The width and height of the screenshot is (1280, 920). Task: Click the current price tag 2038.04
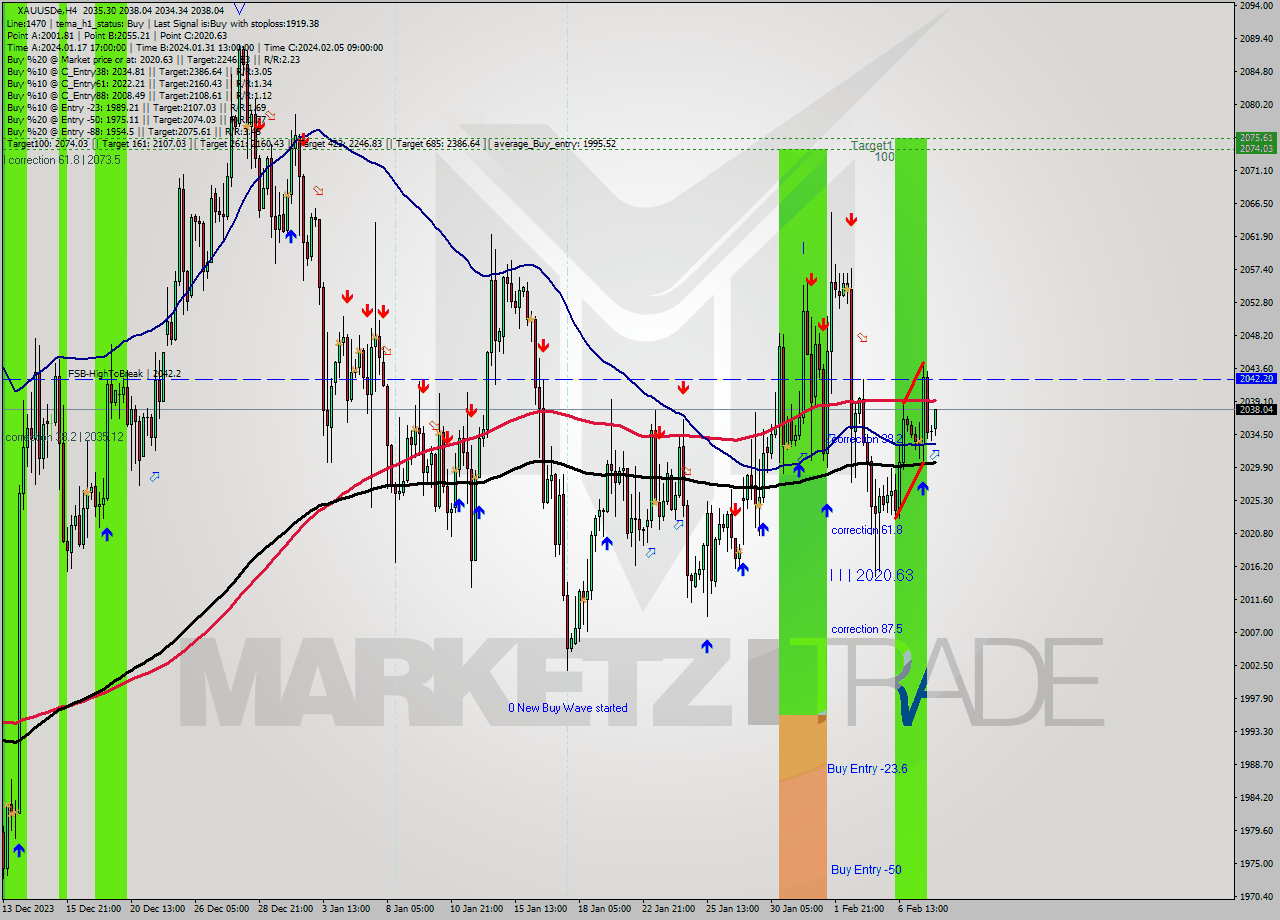1256,409
